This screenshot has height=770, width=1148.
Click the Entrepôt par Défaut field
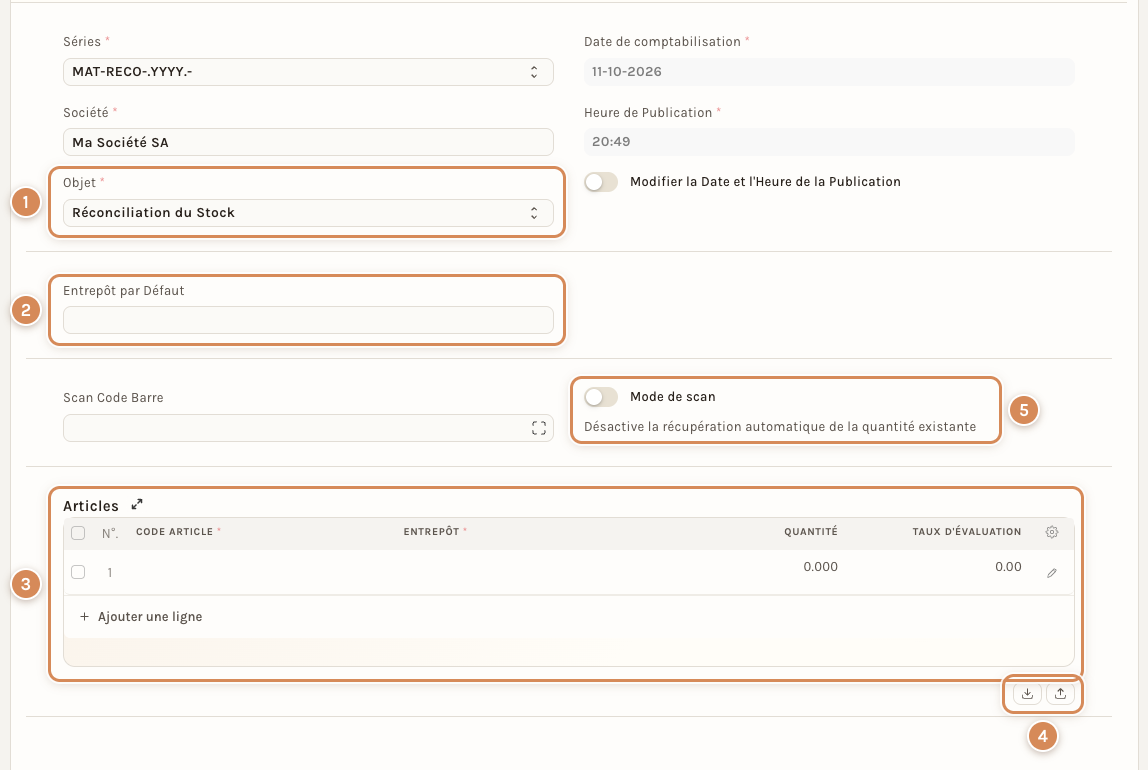pos(308,320)
